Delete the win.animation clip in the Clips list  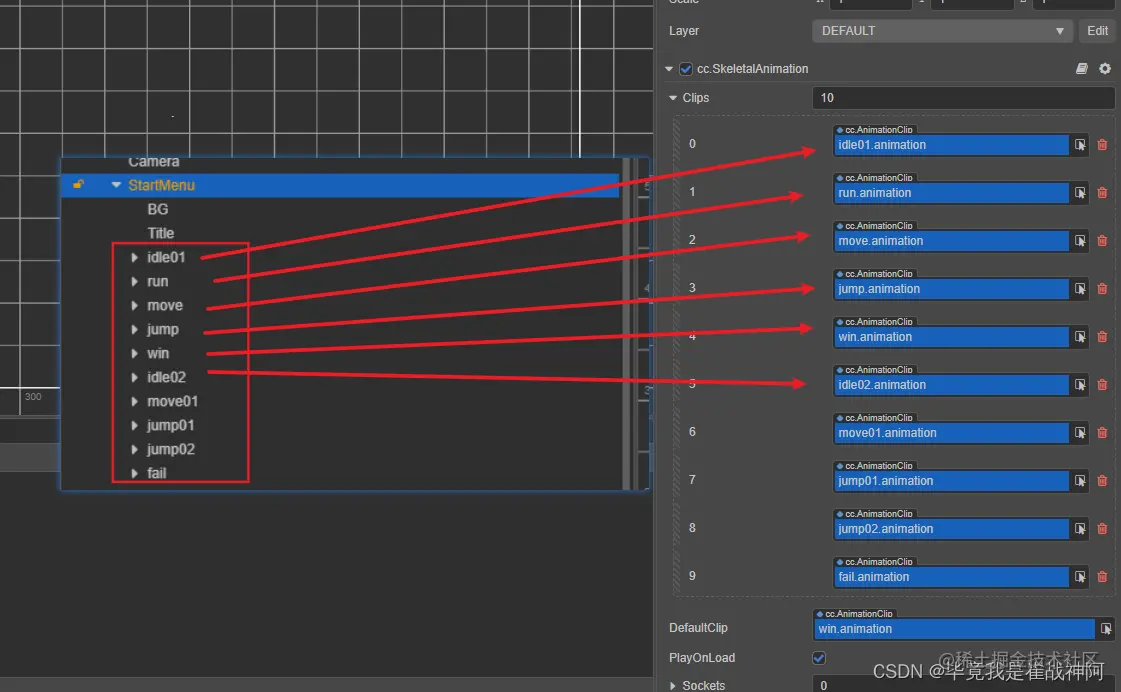[x=1102, y=337]
